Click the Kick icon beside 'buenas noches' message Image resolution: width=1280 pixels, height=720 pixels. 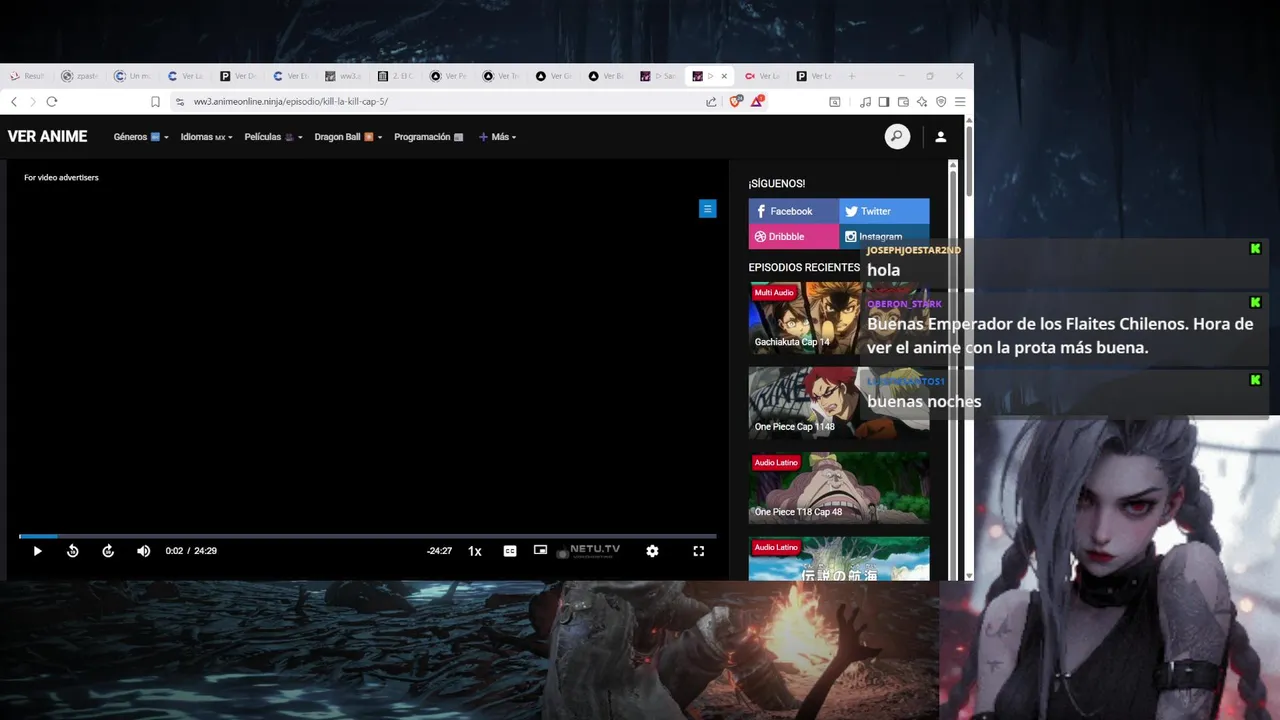point(1255,380)
